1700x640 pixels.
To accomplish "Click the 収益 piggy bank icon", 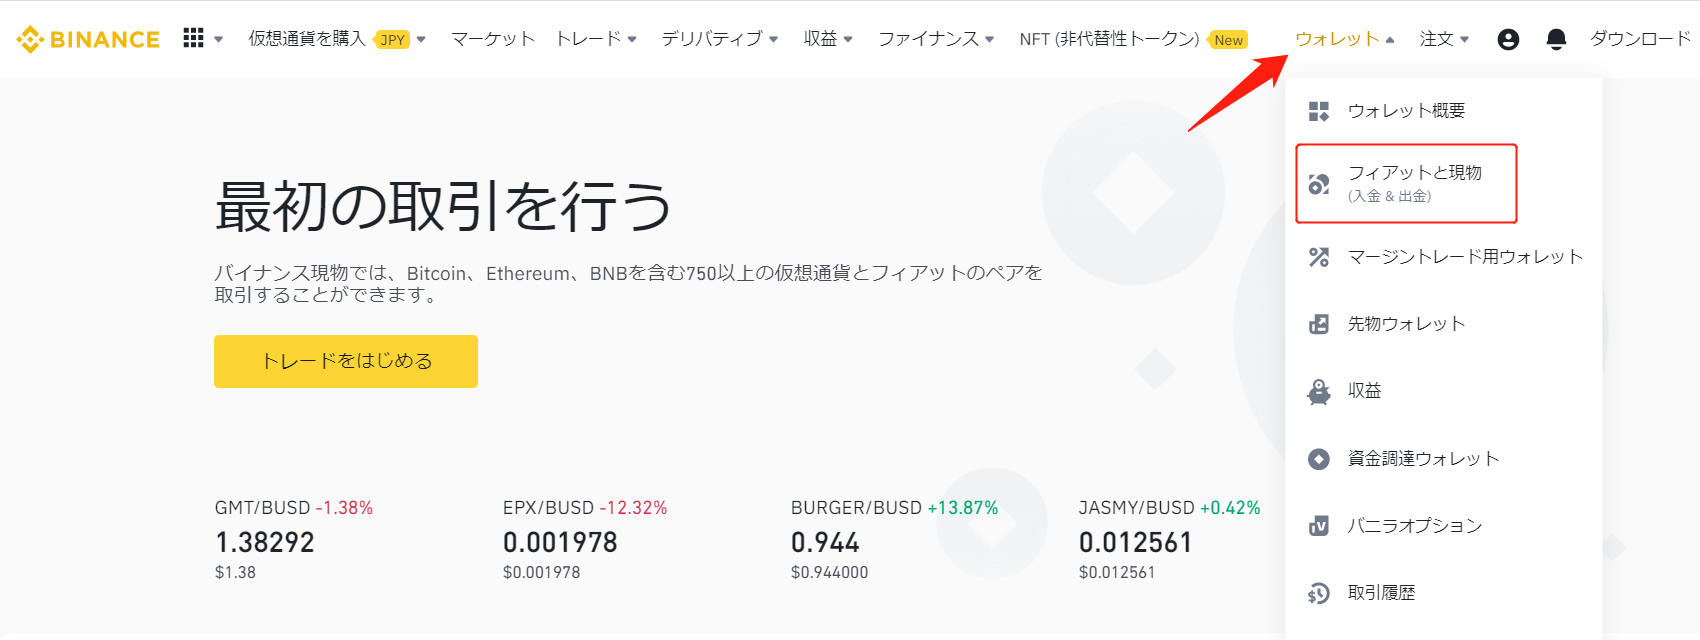I will (x=1319, y=391).
